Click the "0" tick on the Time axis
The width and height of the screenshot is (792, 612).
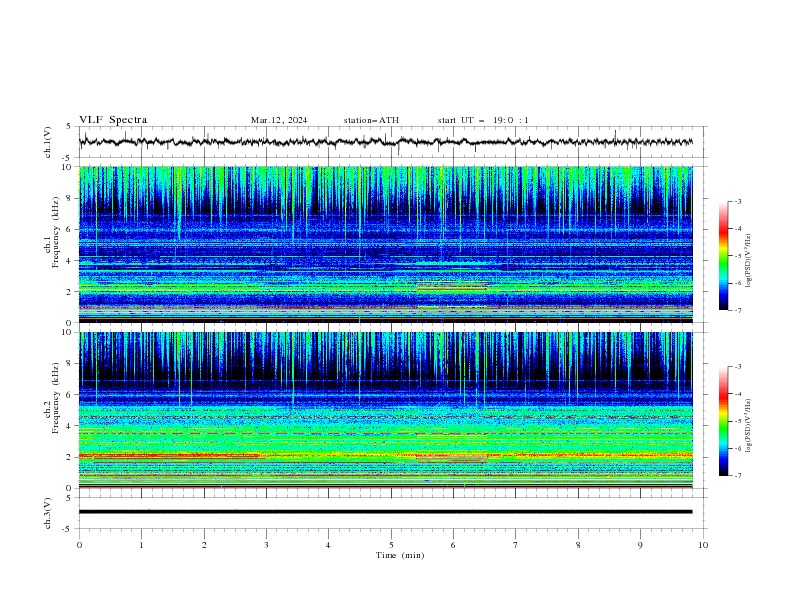click(79, 545)
